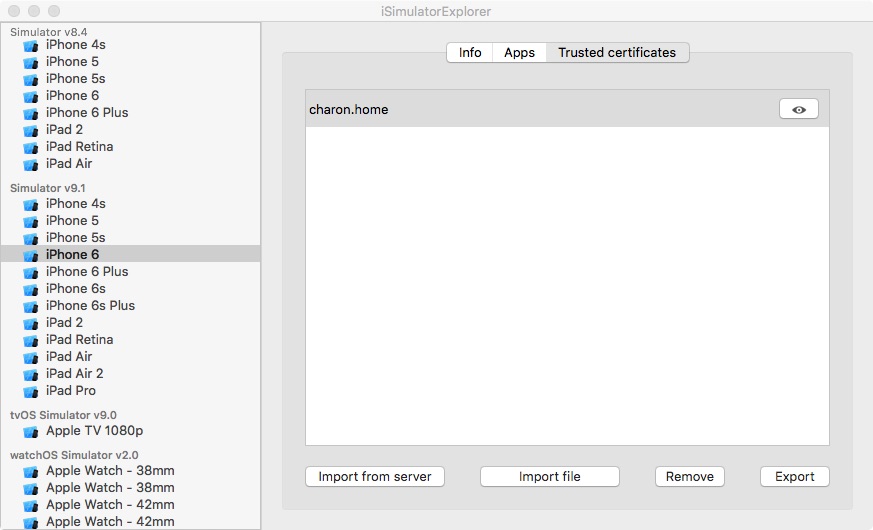The height and width of the screenshot is (530, 873).
Task: Click the icon beside iPhone 6 Plus under Simulator v8.4
Action: (31, 114)
